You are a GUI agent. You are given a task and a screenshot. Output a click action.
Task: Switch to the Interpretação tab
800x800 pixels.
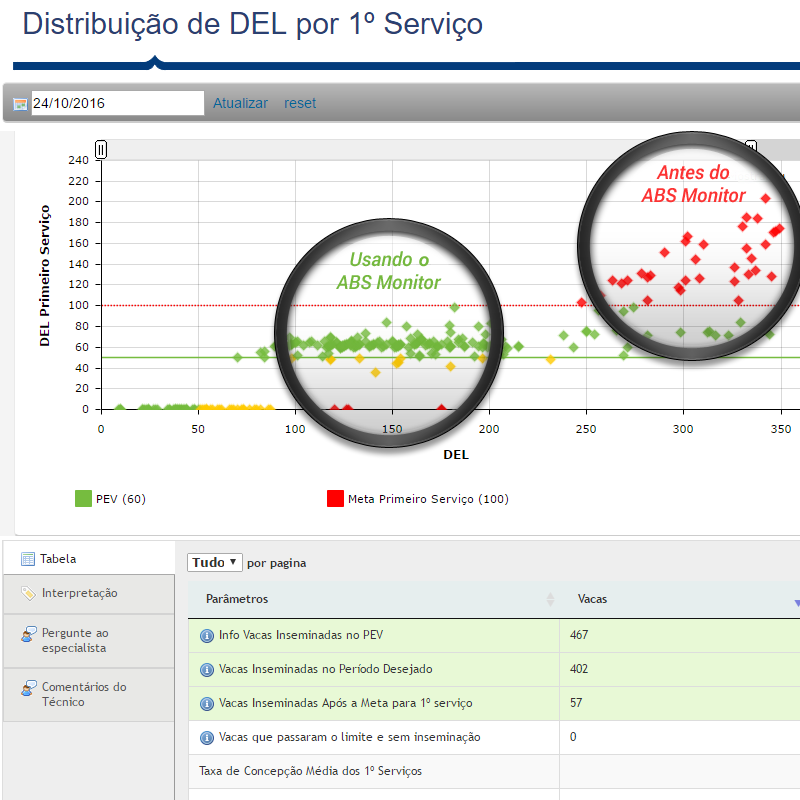[x=89, y=594]
